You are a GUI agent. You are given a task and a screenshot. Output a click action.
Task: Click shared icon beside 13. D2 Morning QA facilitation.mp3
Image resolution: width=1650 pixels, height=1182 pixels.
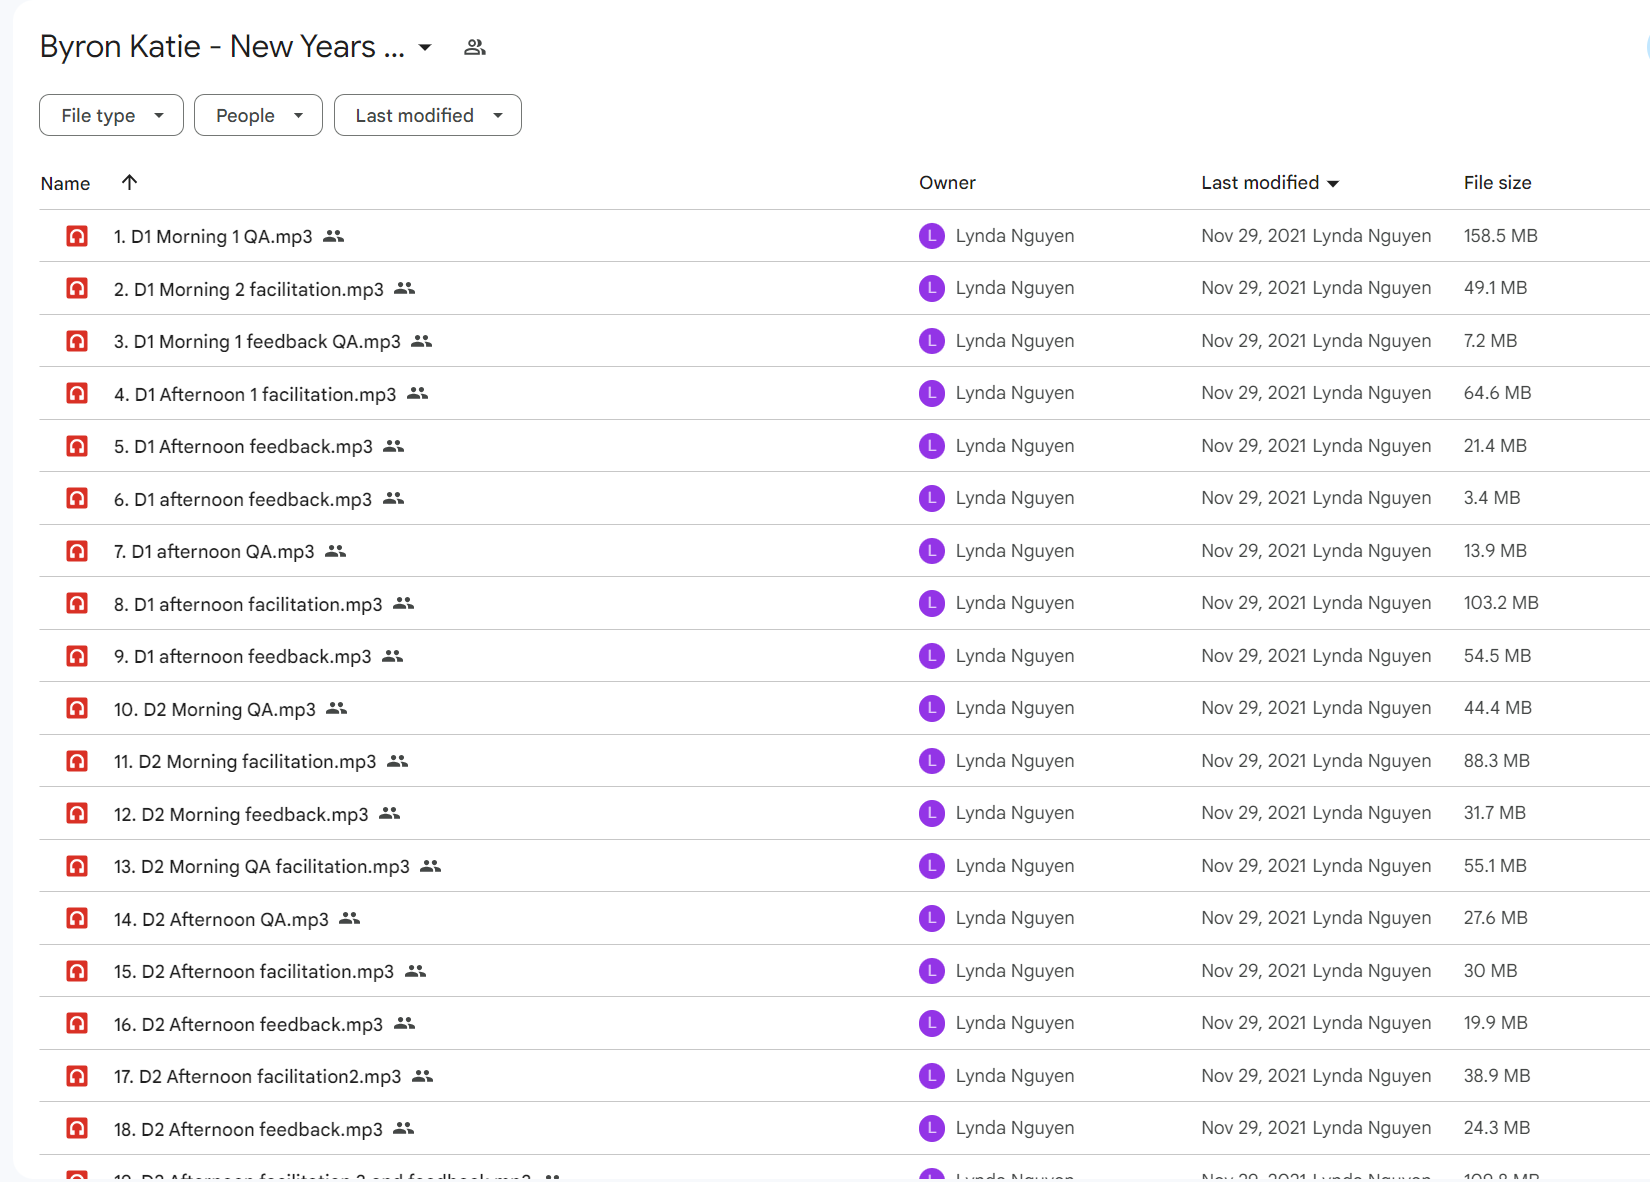click(x=431, y=866)
